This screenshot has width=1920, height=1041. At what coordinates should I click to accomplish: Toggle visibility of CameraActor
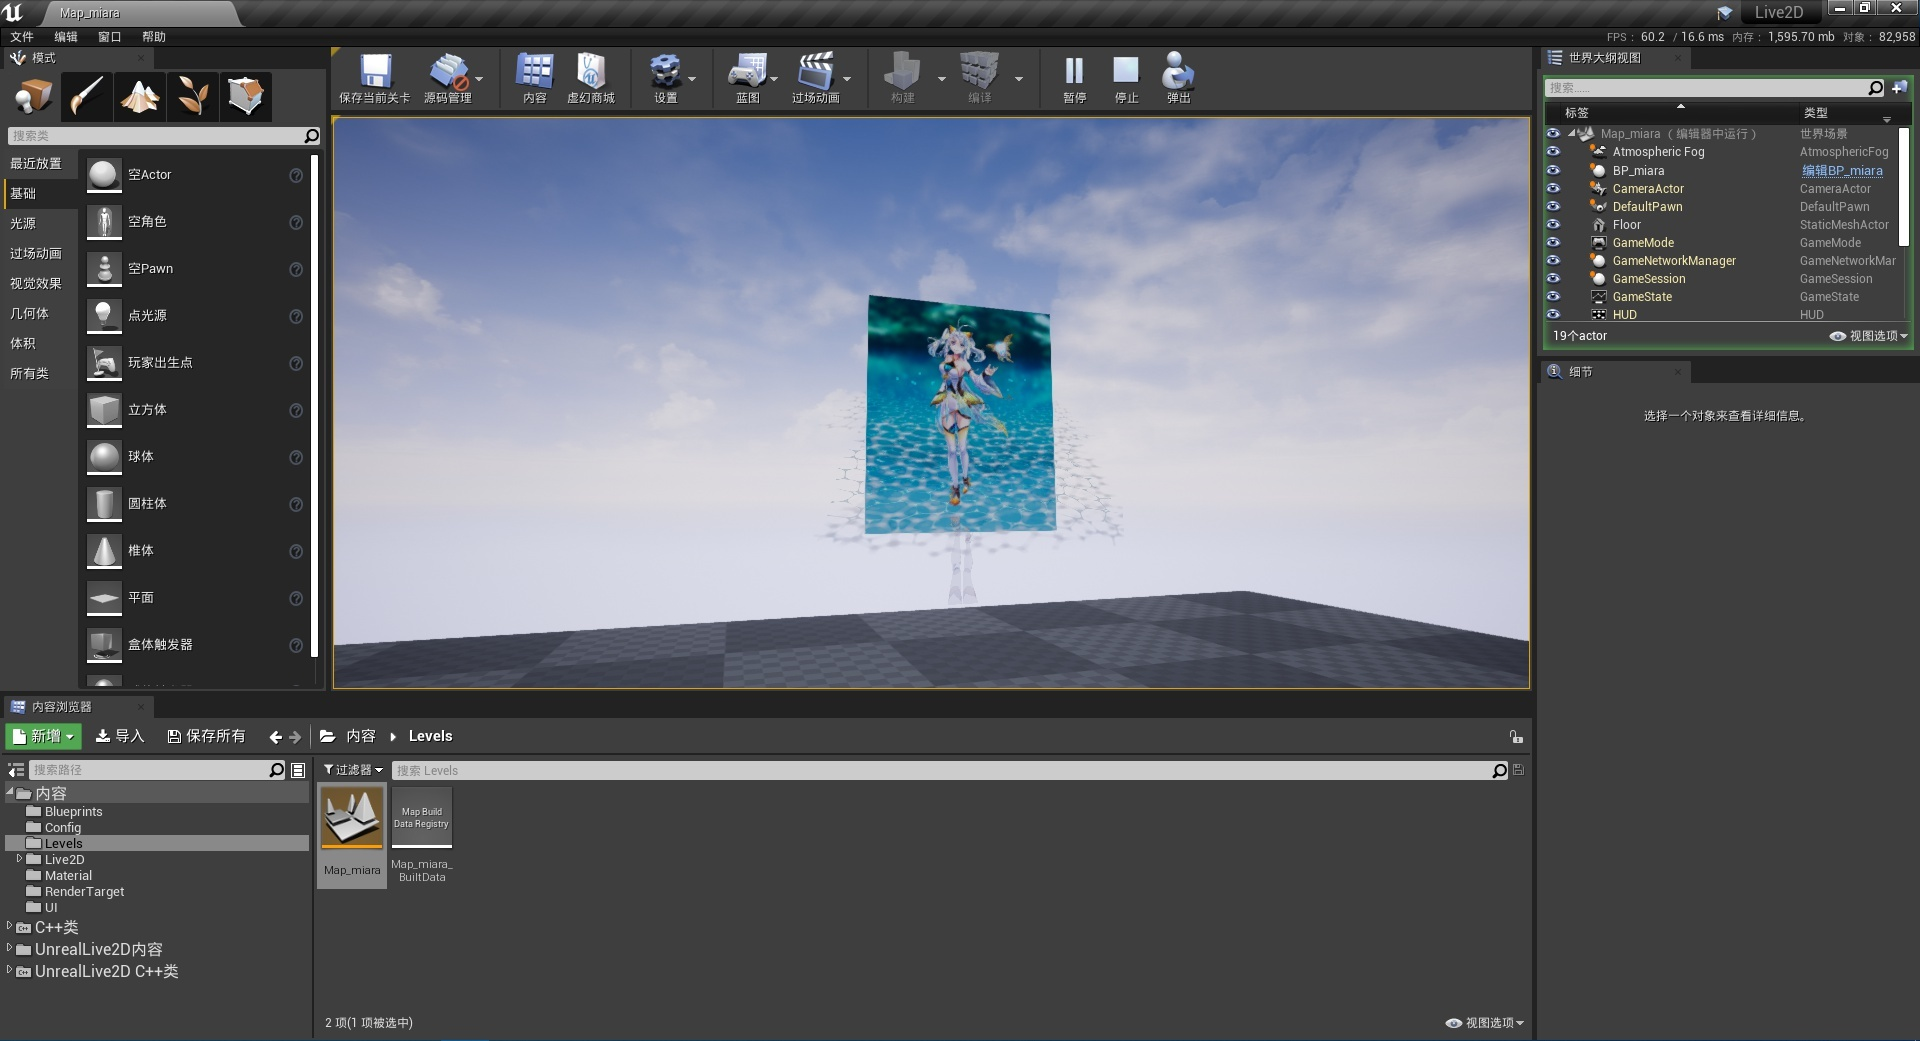(x=1553, y=188)
